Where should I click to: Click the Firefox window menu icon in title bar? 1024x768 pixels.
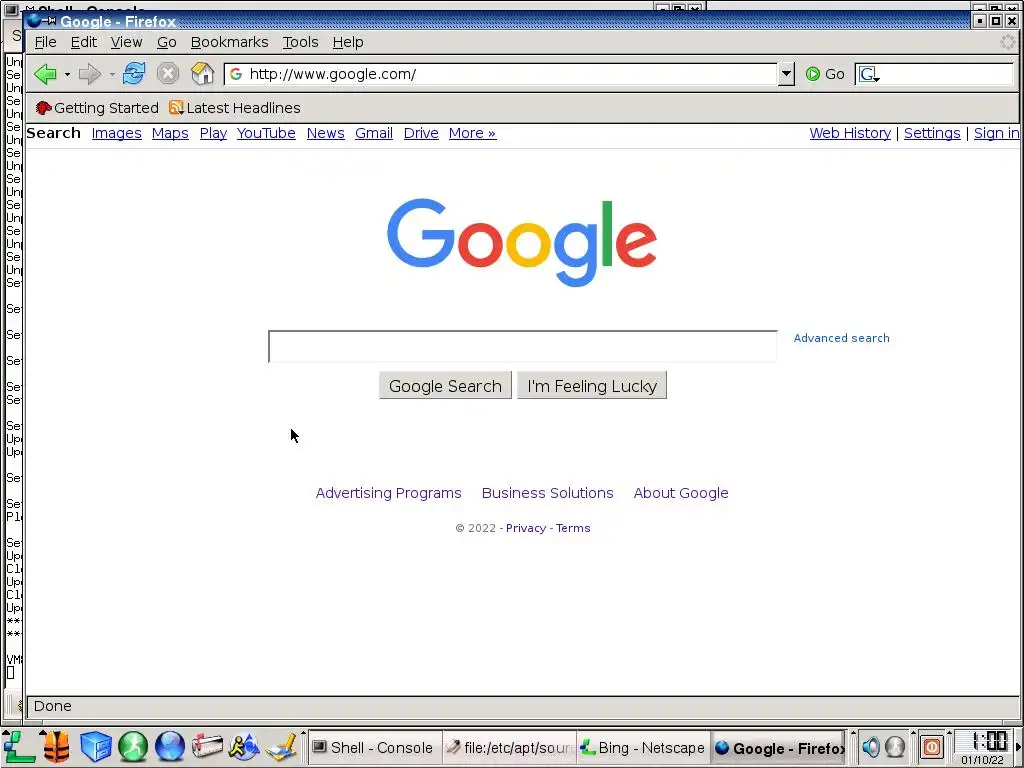35,21
